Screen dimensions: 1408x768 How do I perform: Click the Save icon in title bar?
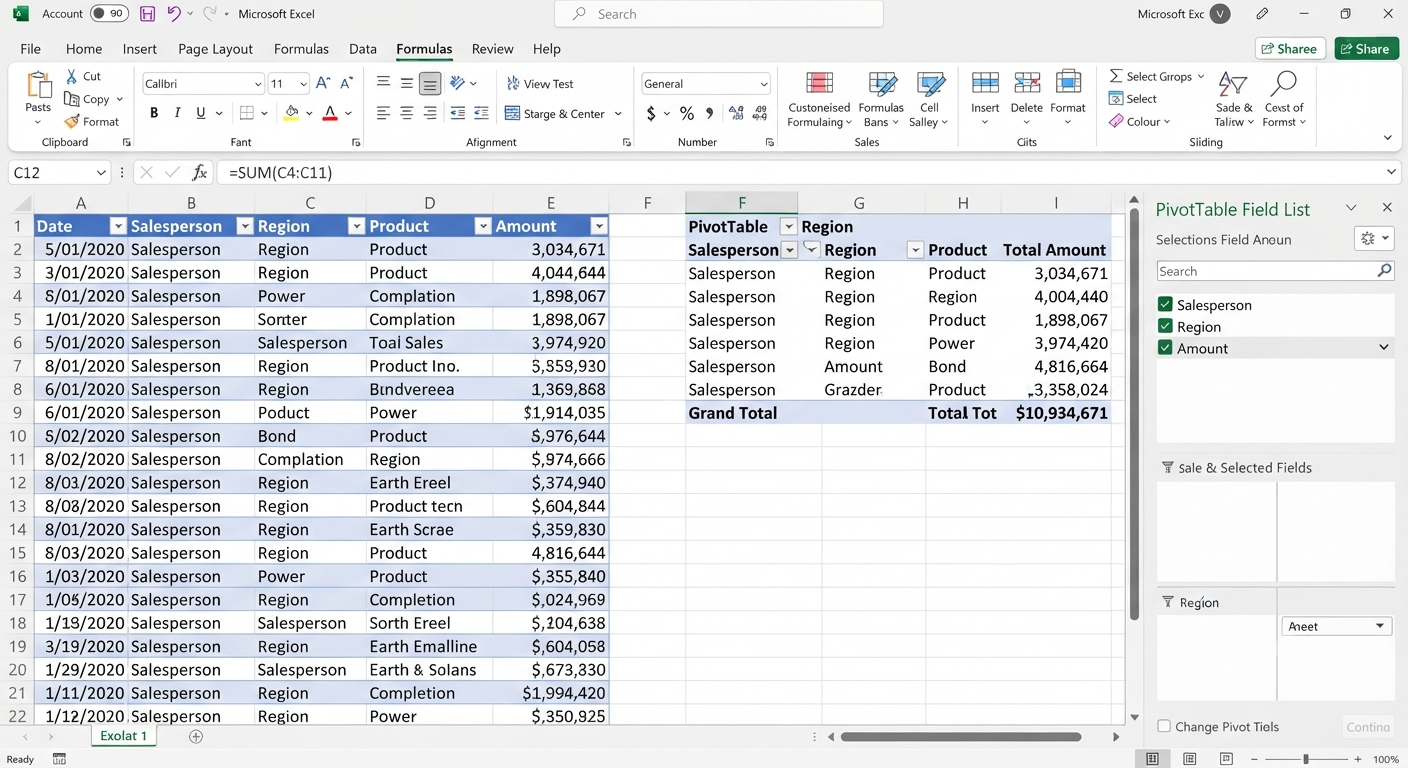(x=147, y=14)
